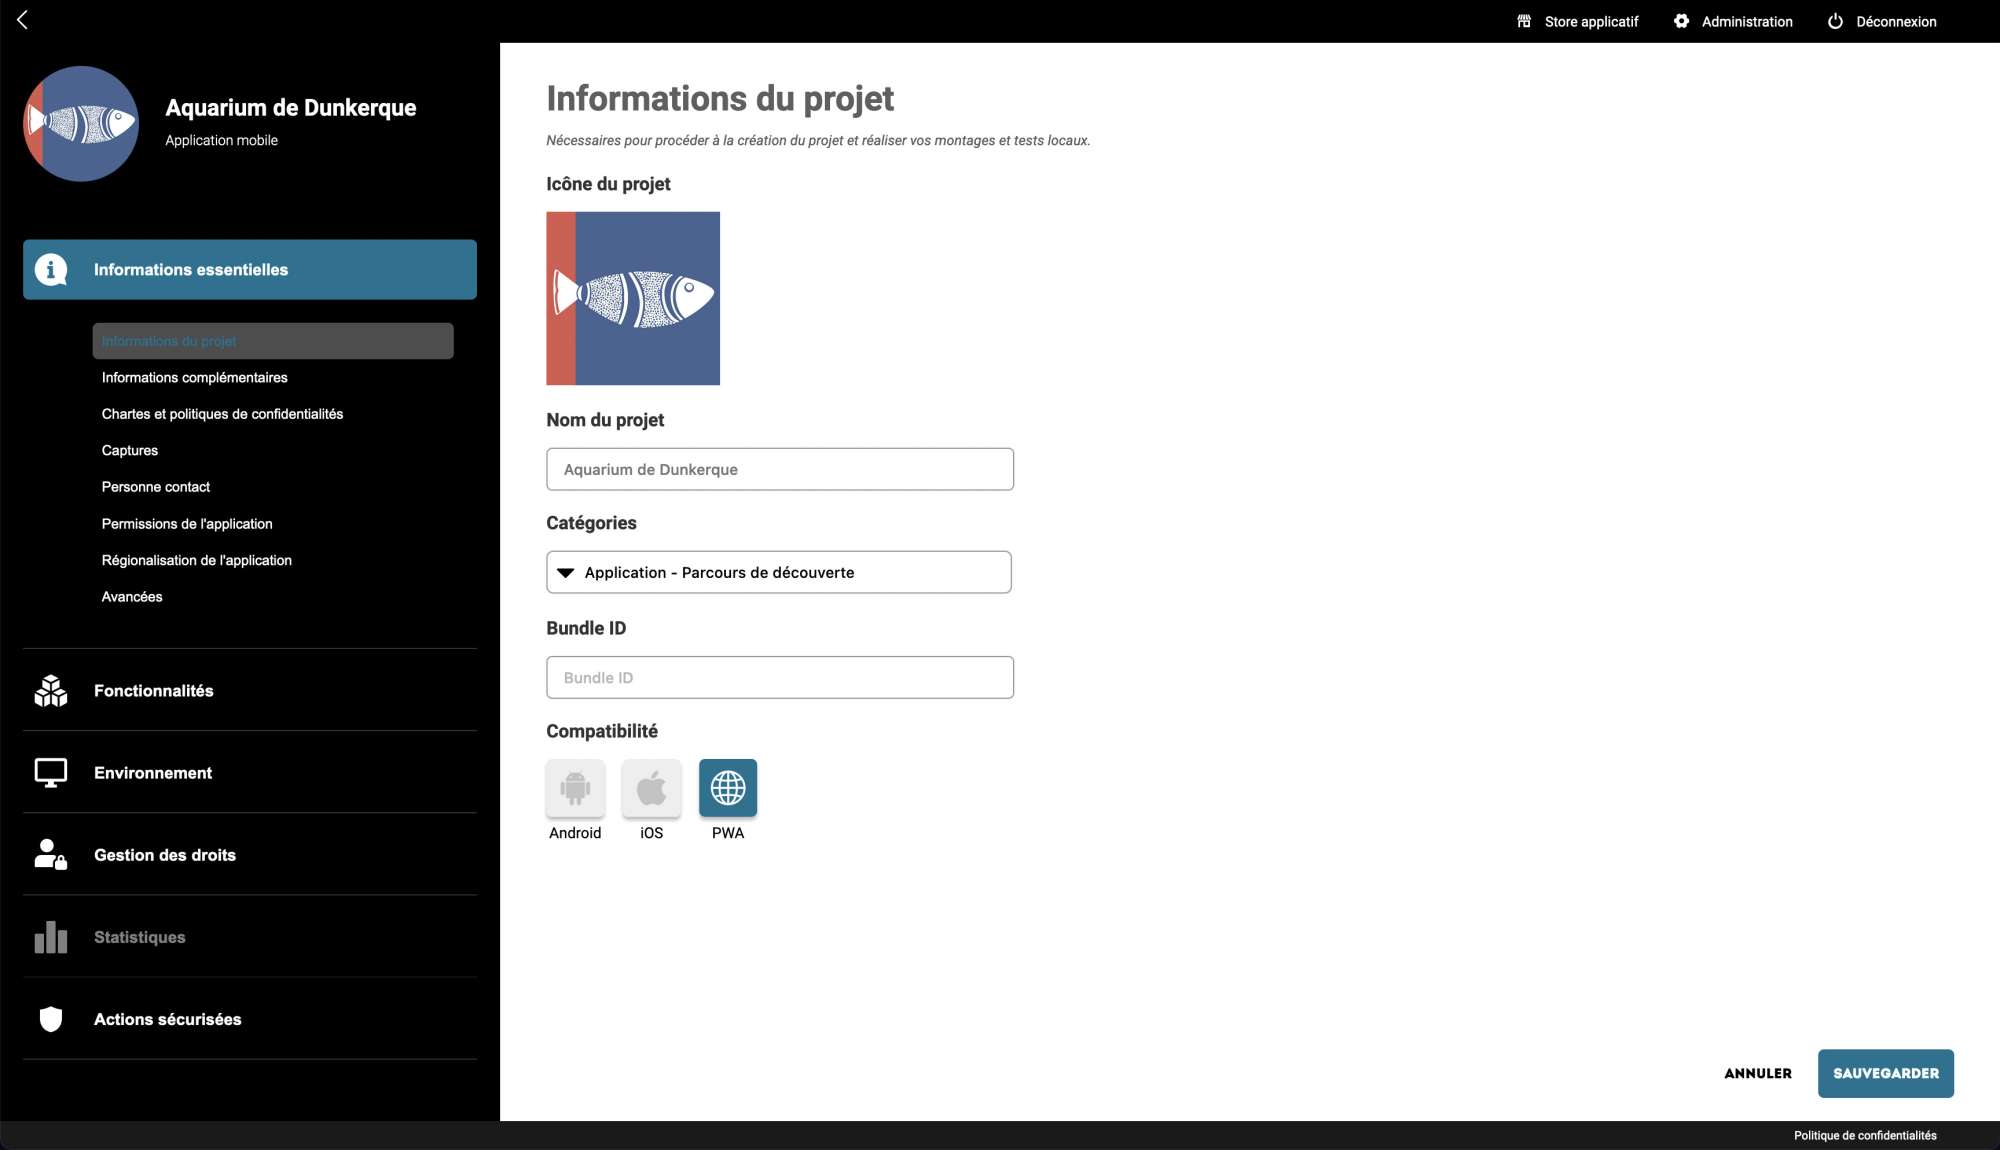Screen dimensions: 2000x1150
Task: Click the Annuler button
Action: (x=1757, y=1073)
